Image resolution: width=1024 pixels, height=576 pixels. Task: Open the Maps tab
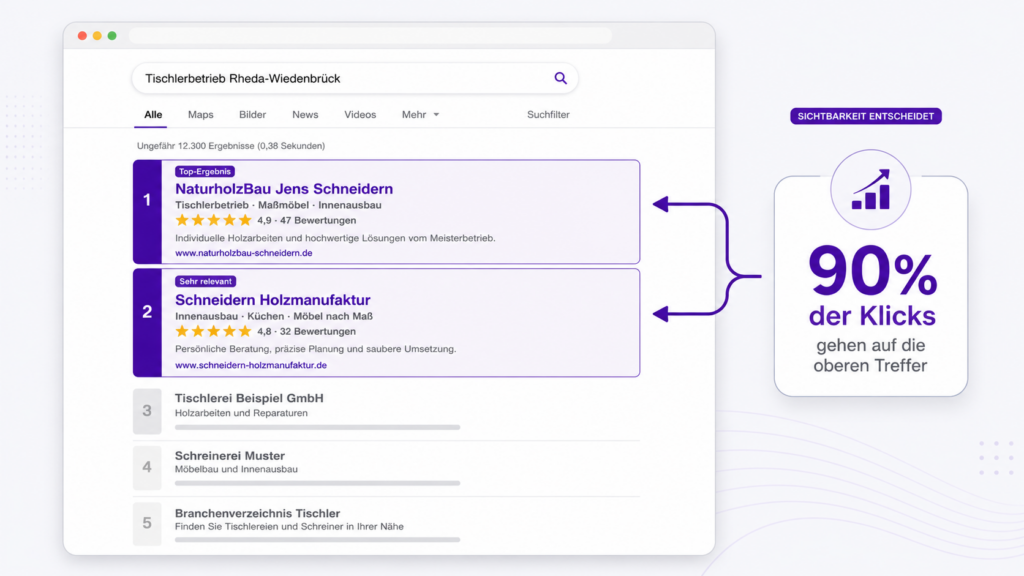coord(200,114)
